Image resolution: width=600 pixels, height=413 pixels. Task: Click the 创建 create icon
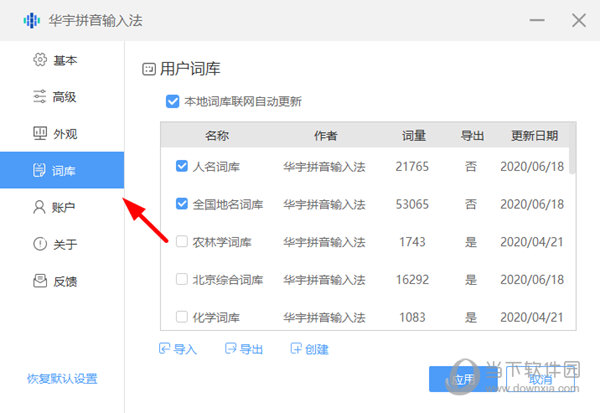(x=296, y=348)
